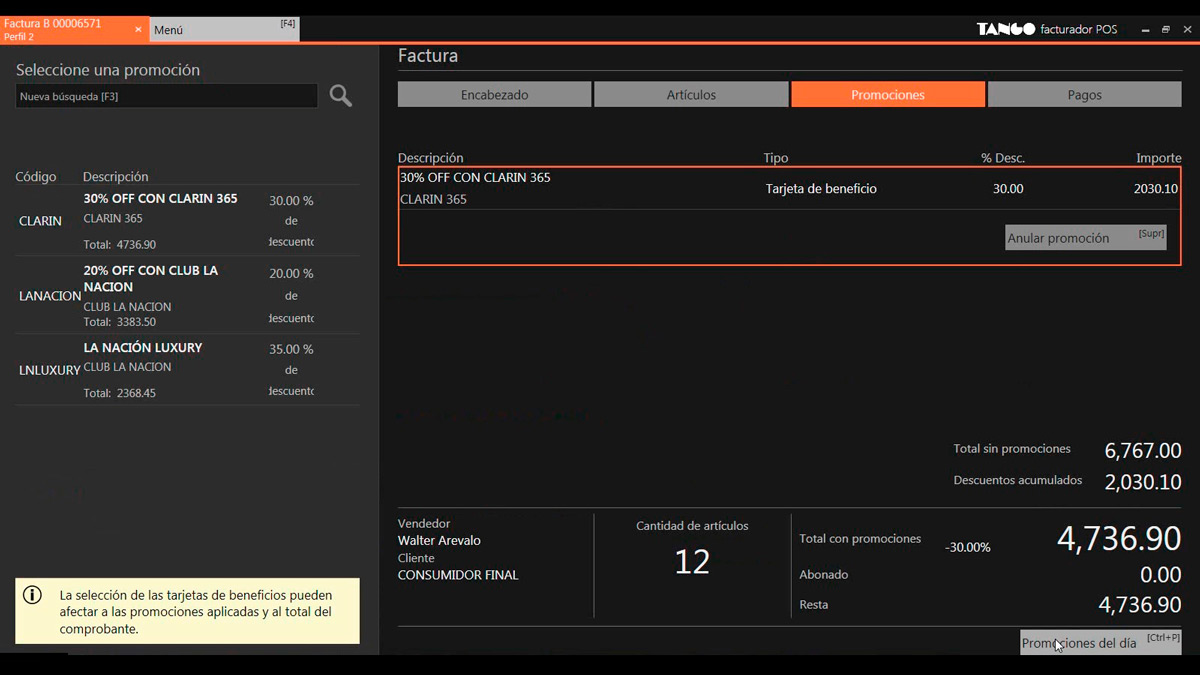Click the Promociones del día button
Image resolution: width=1200 pixels, height=675 pixels.
[1100, 642]
